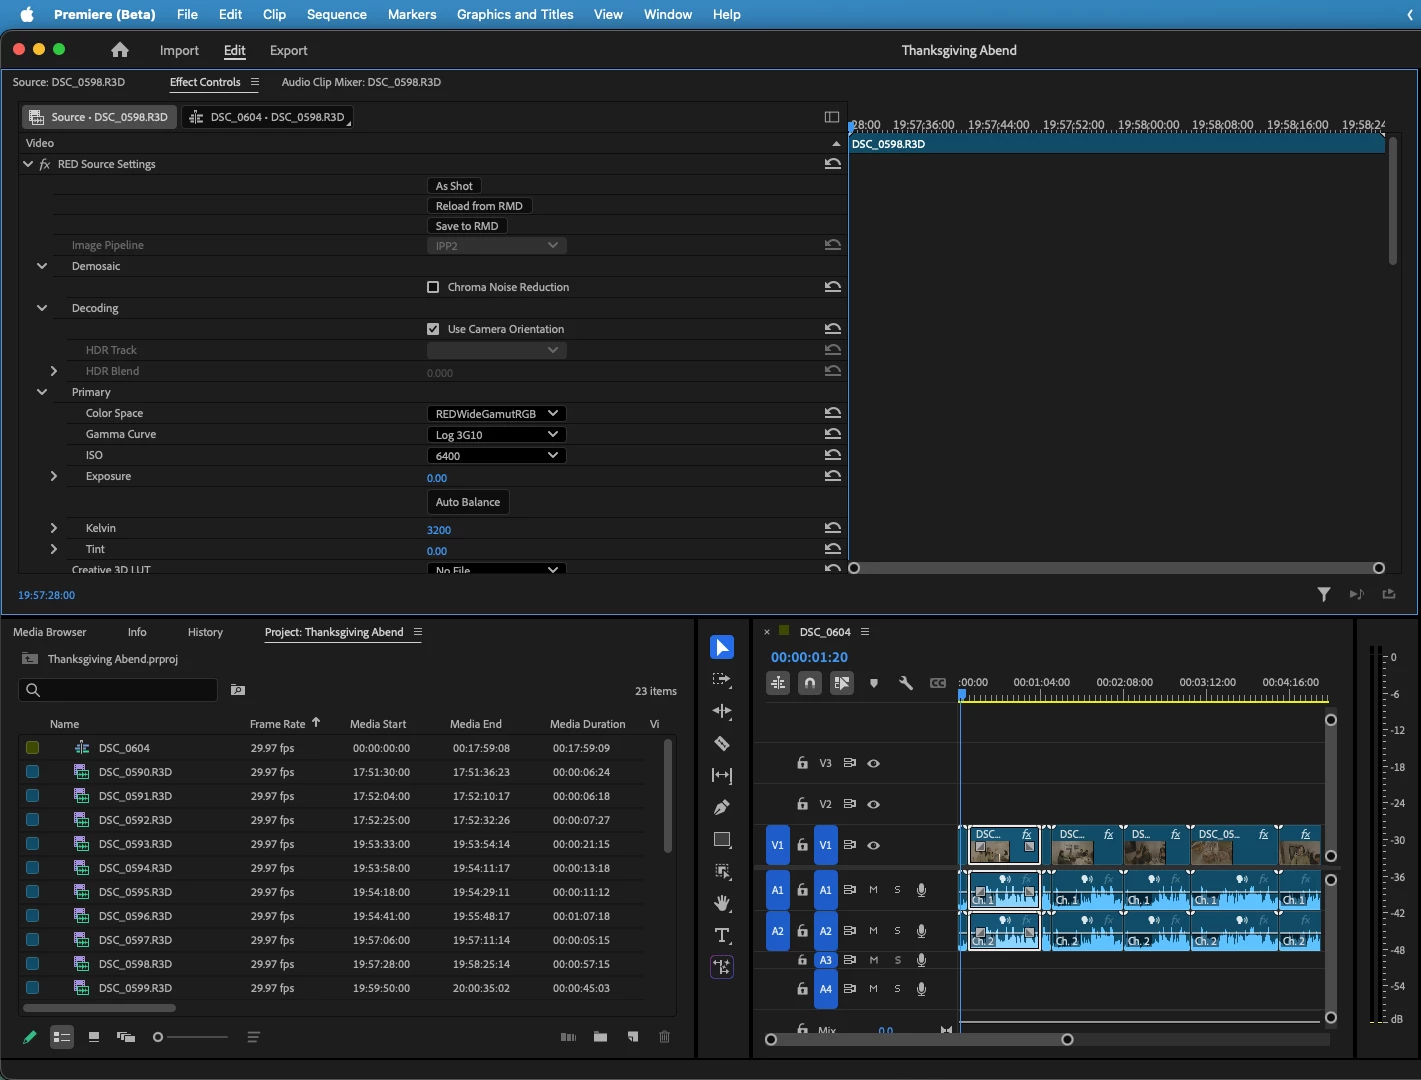Viewport: 1421px width, 1080px height.
Task: Toggle V2 track visibility eye
Action: click(874, 804)
